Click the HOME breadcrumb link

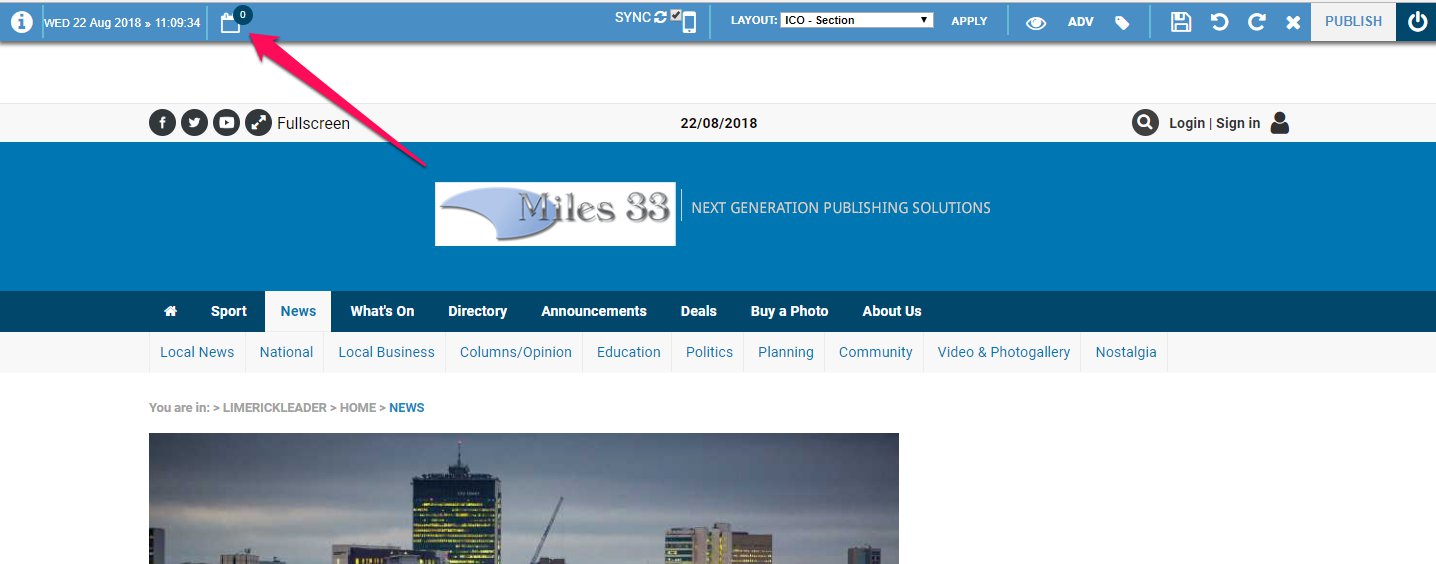pos(357,408)
